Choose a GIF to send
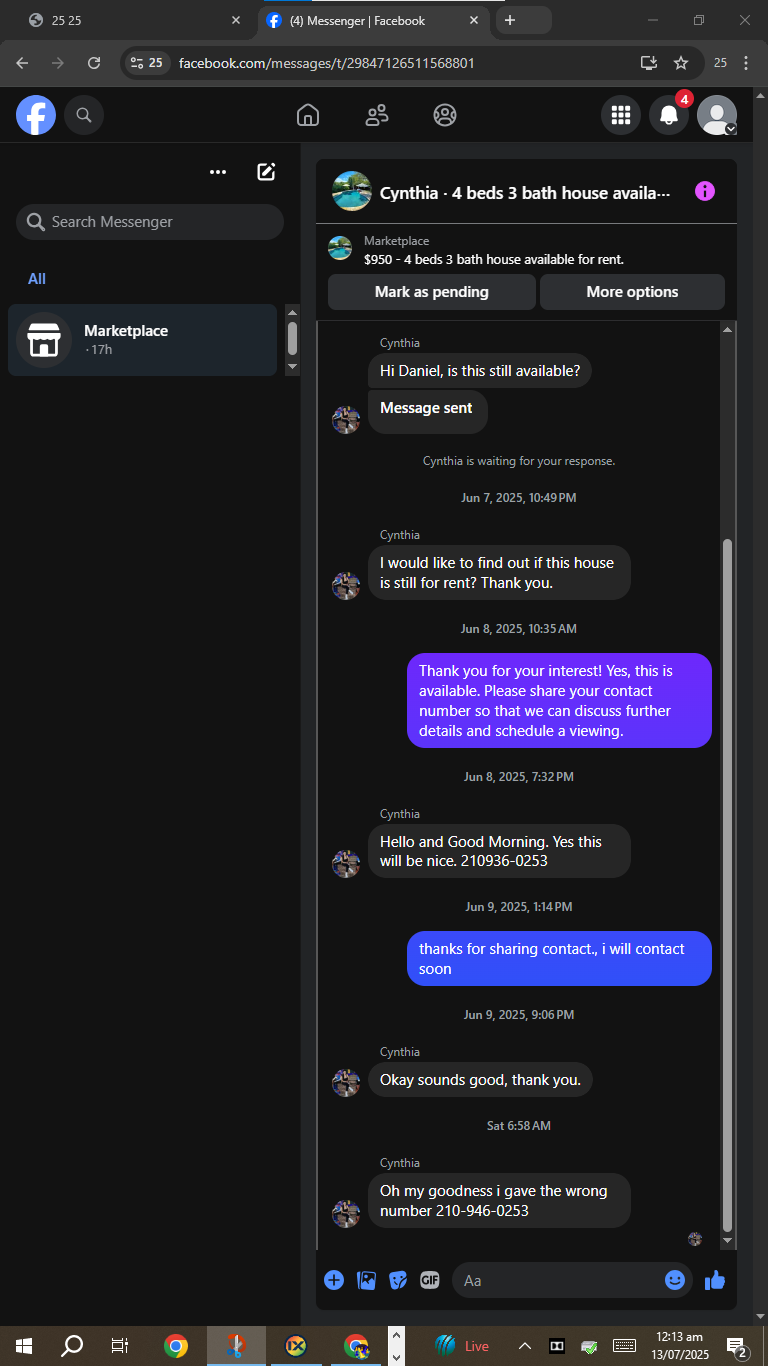This screenshot has height=1366, width=768. pyautogui.click(x=430, y=1280)
